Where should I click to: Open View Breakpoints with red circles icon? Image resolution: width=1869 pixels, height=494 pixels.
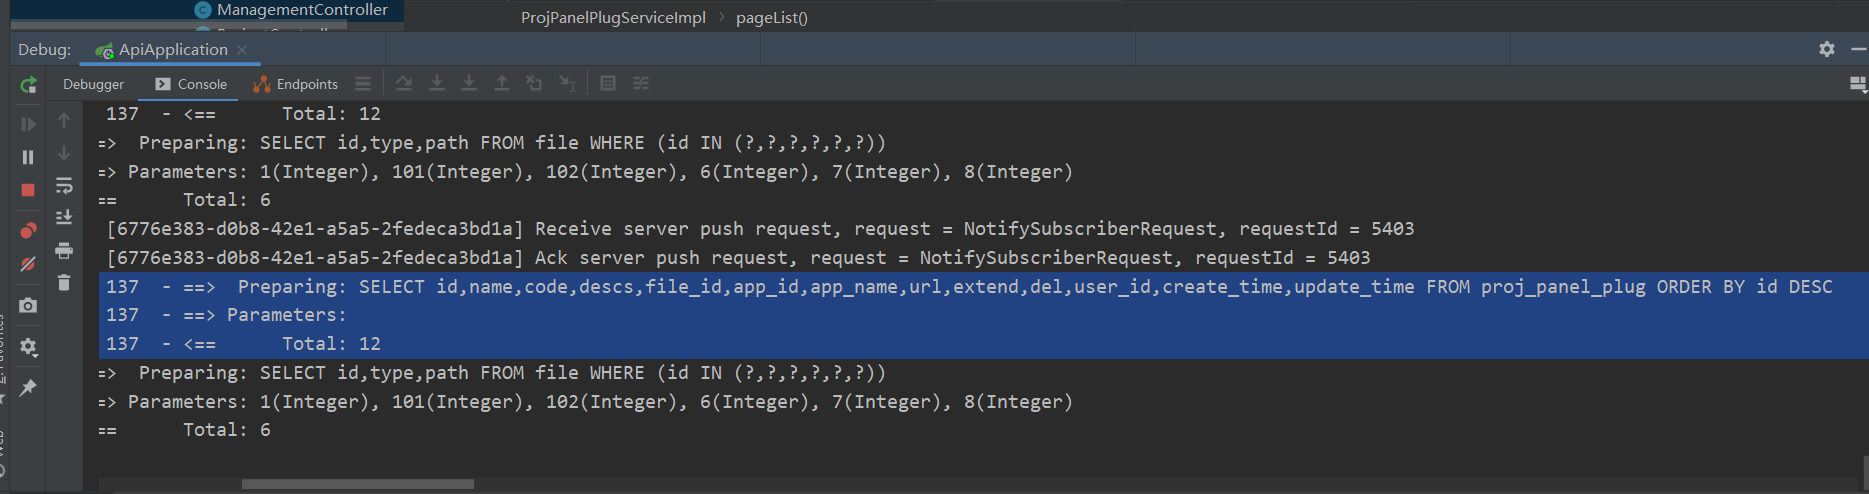[x=28, y=231]
